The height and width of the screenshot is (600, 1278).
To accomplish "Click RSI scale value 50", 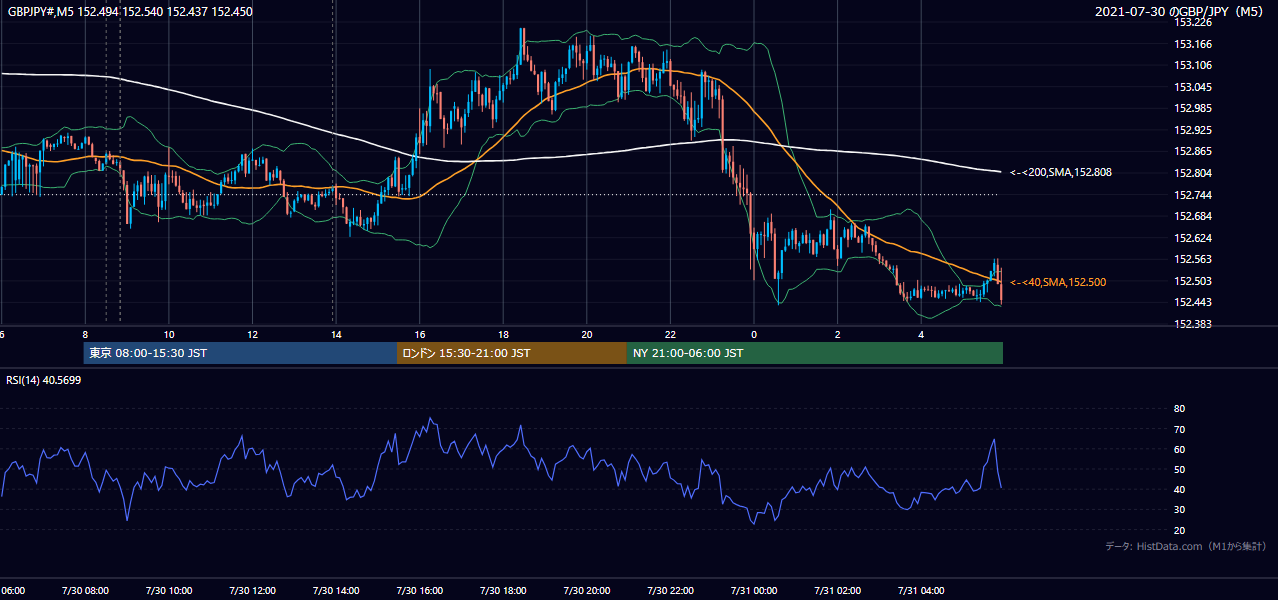I will pos(1179,469).
